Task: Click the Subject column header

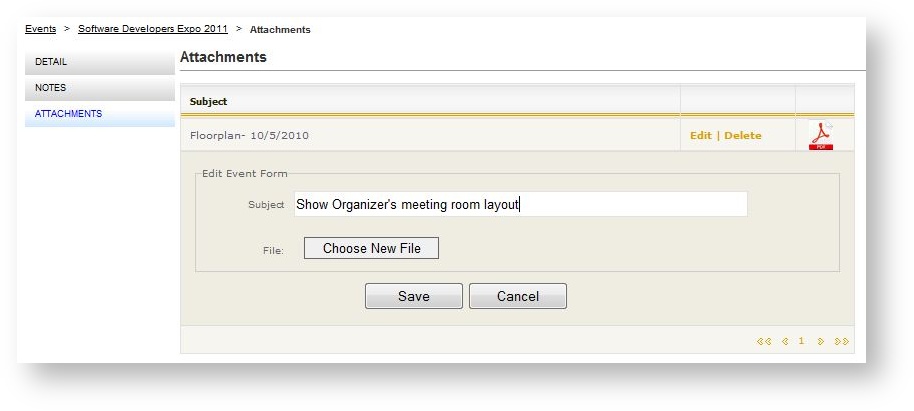Action: 209,101
